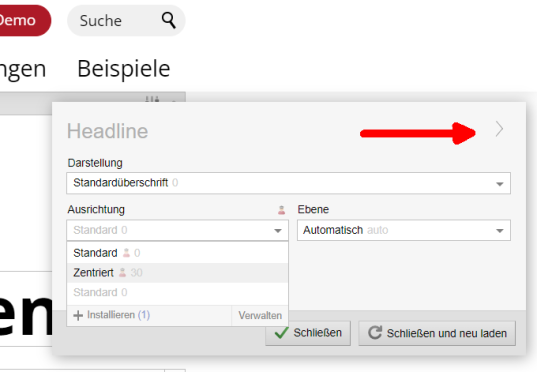Click Schließen und neu laden button
Image resolution: width=537 pixels, height=372 pixels.
click(437, 333)
